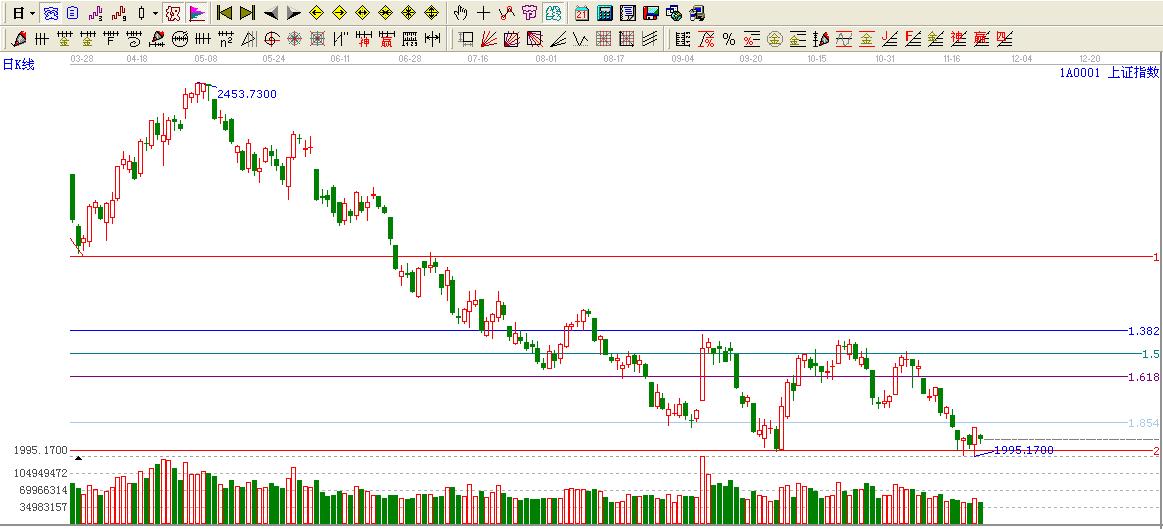Select the hand pan tool

(x=460, y=13)
